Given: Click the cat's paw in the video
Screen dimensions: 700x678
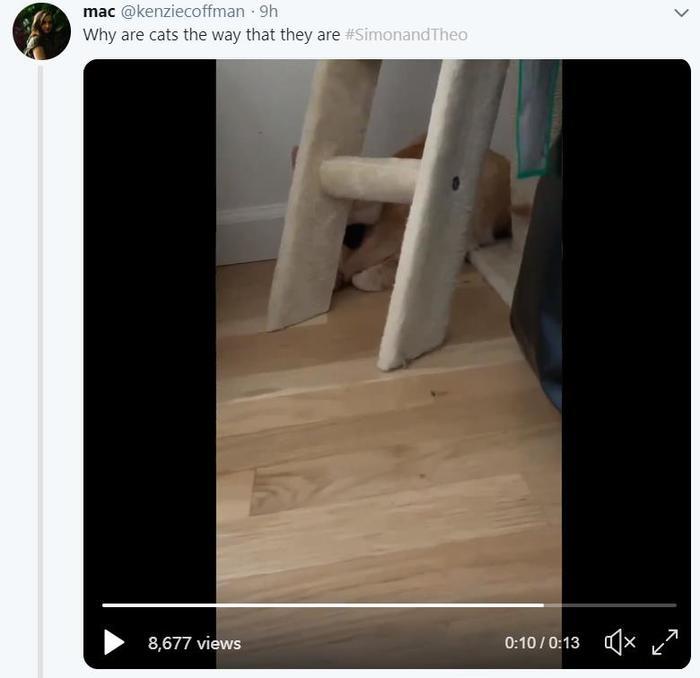Looking at the screenshot, I should [x=372, y=278].
